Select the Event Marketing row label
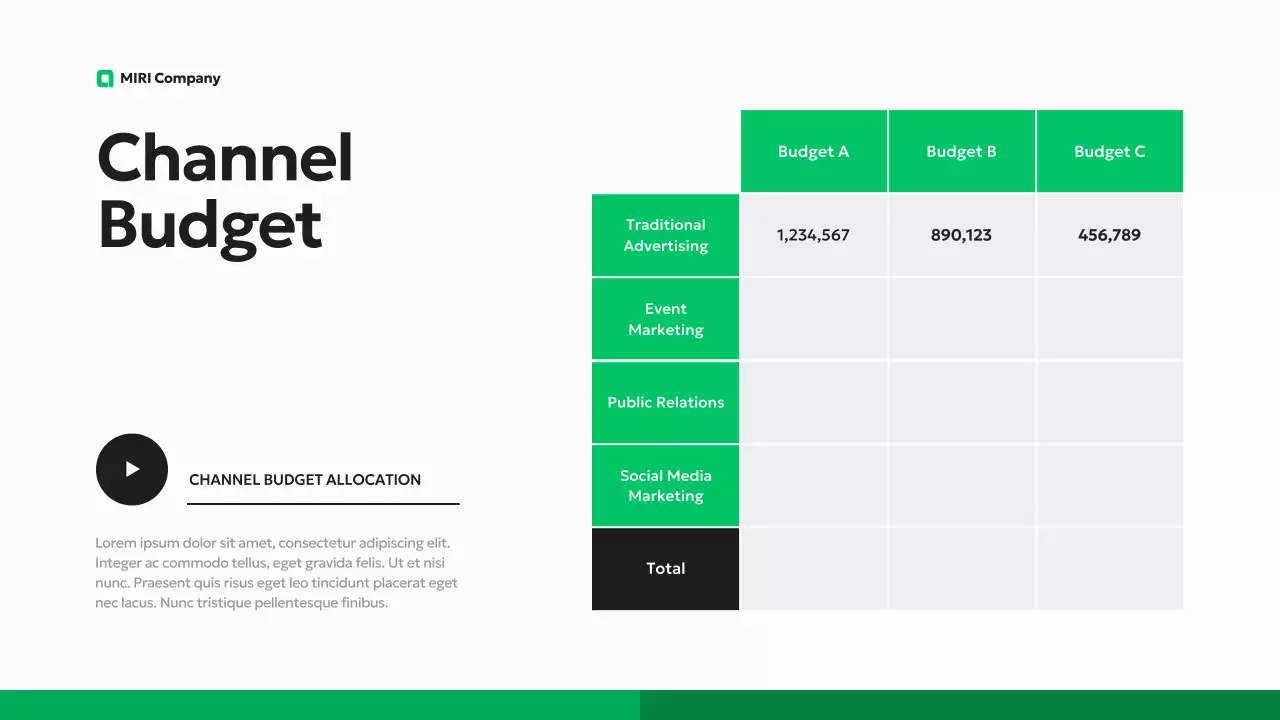Screen dimensions: 1280x720 [x=665, y=319]
